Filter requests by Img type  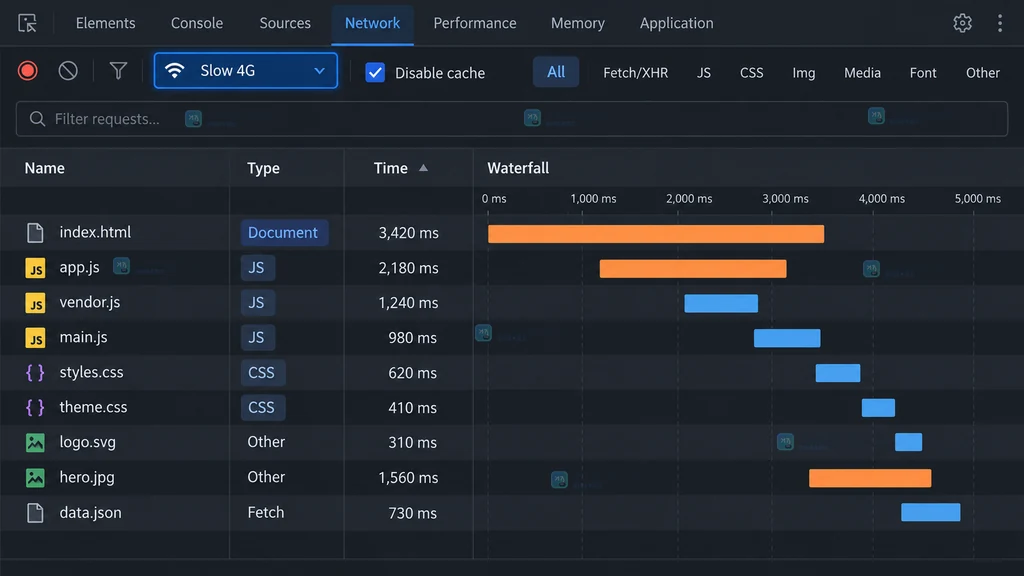[803, 72]
